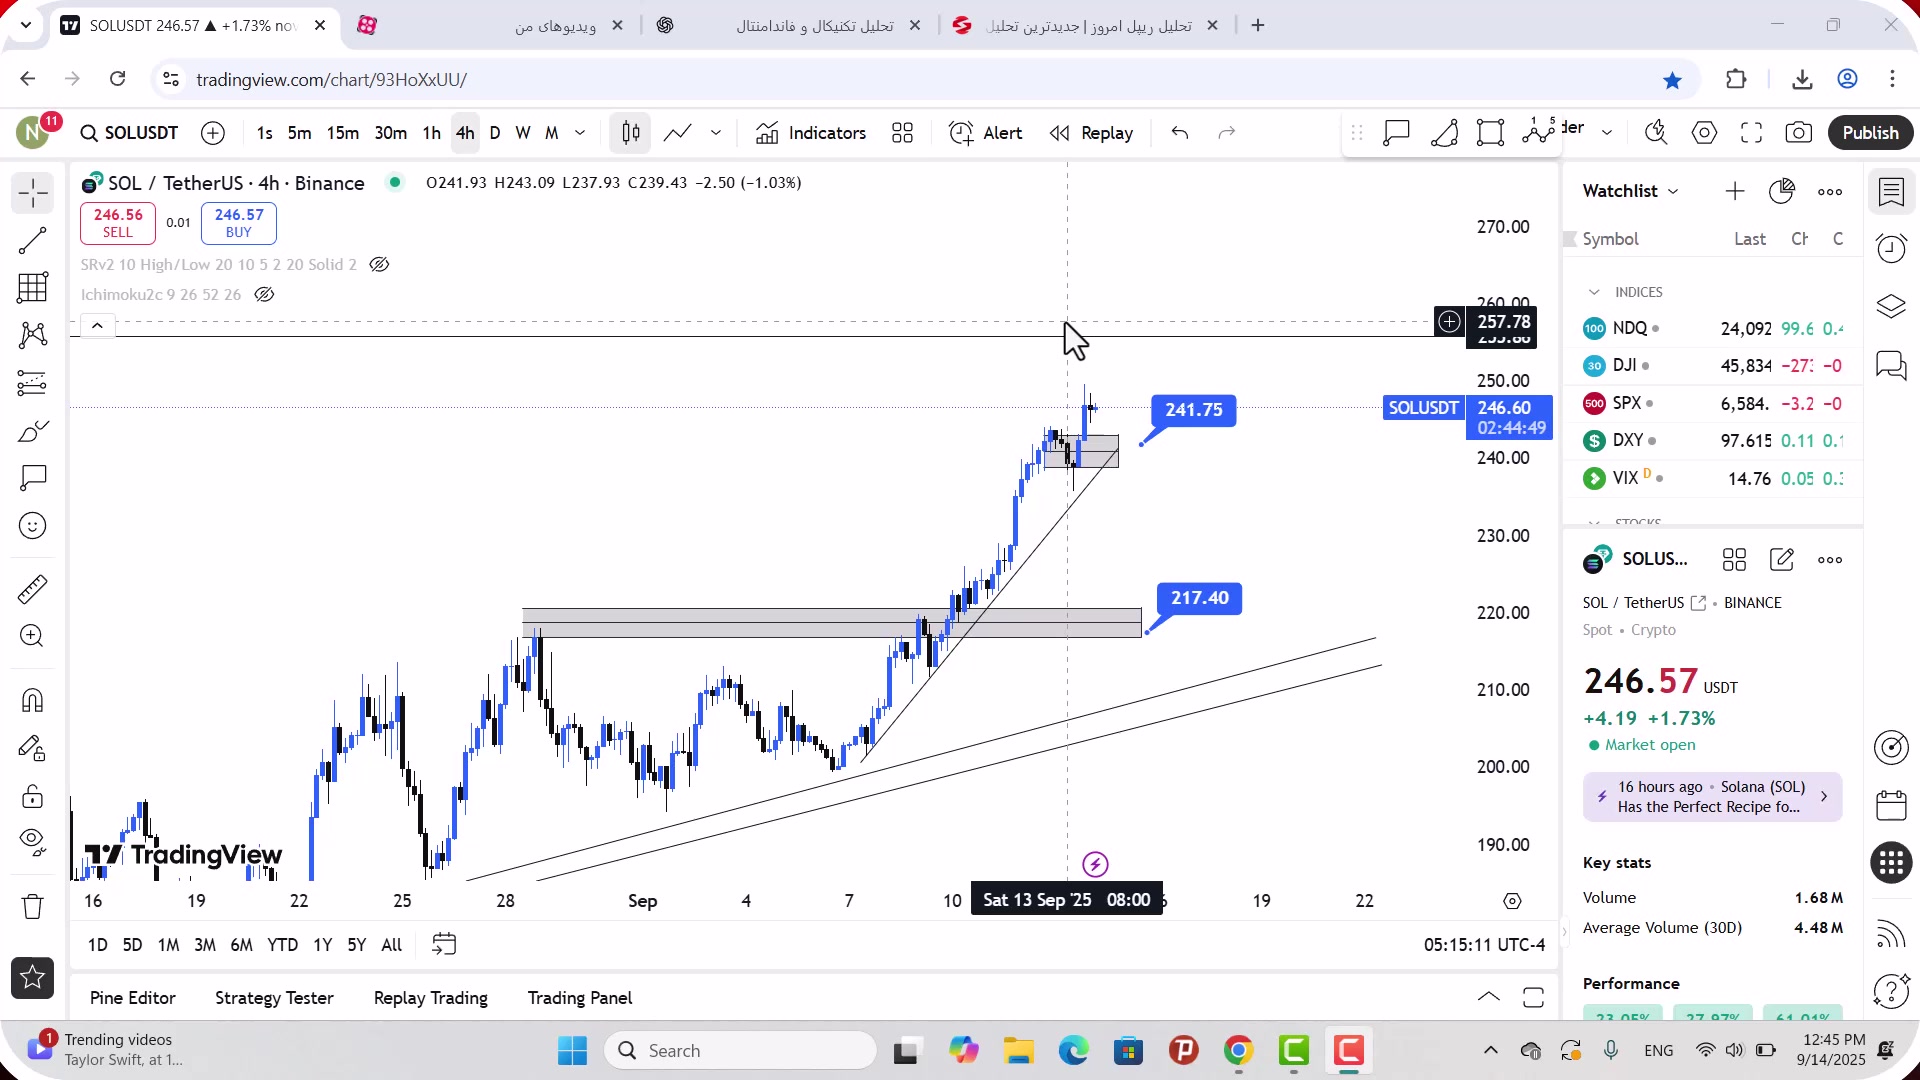The height and width of the screenshot is (1080, 1920).
Task: Publish the chart idea
Action: tap(1870, 133)
